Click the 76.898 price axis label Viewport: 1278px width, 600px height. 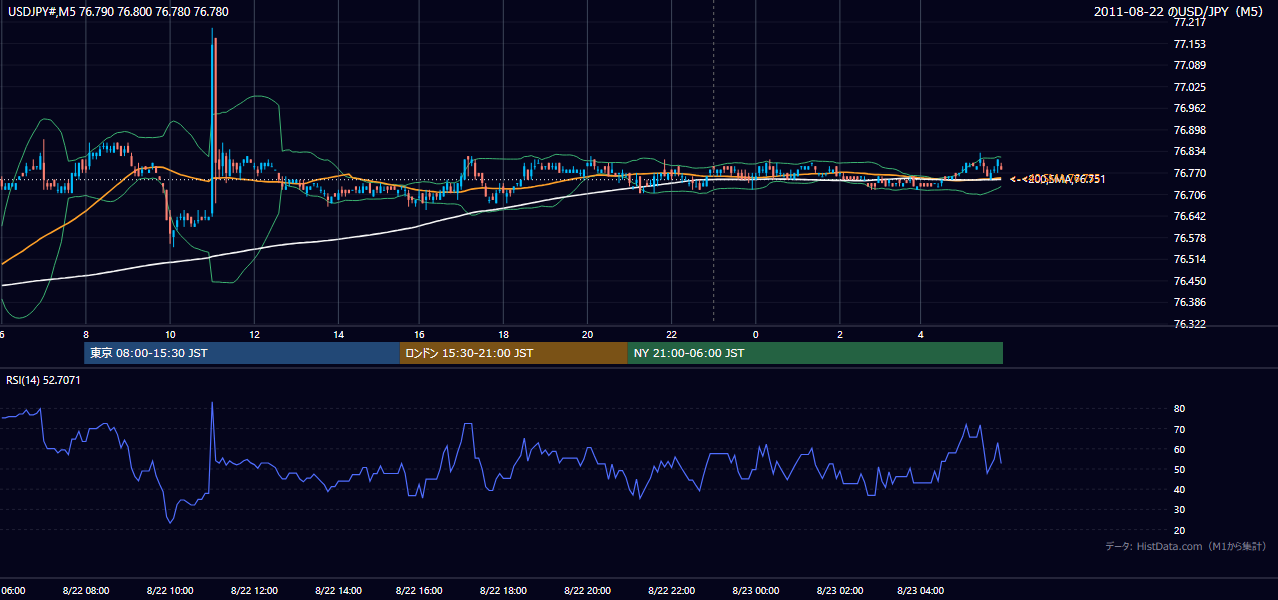click(x=1189, y=130)
